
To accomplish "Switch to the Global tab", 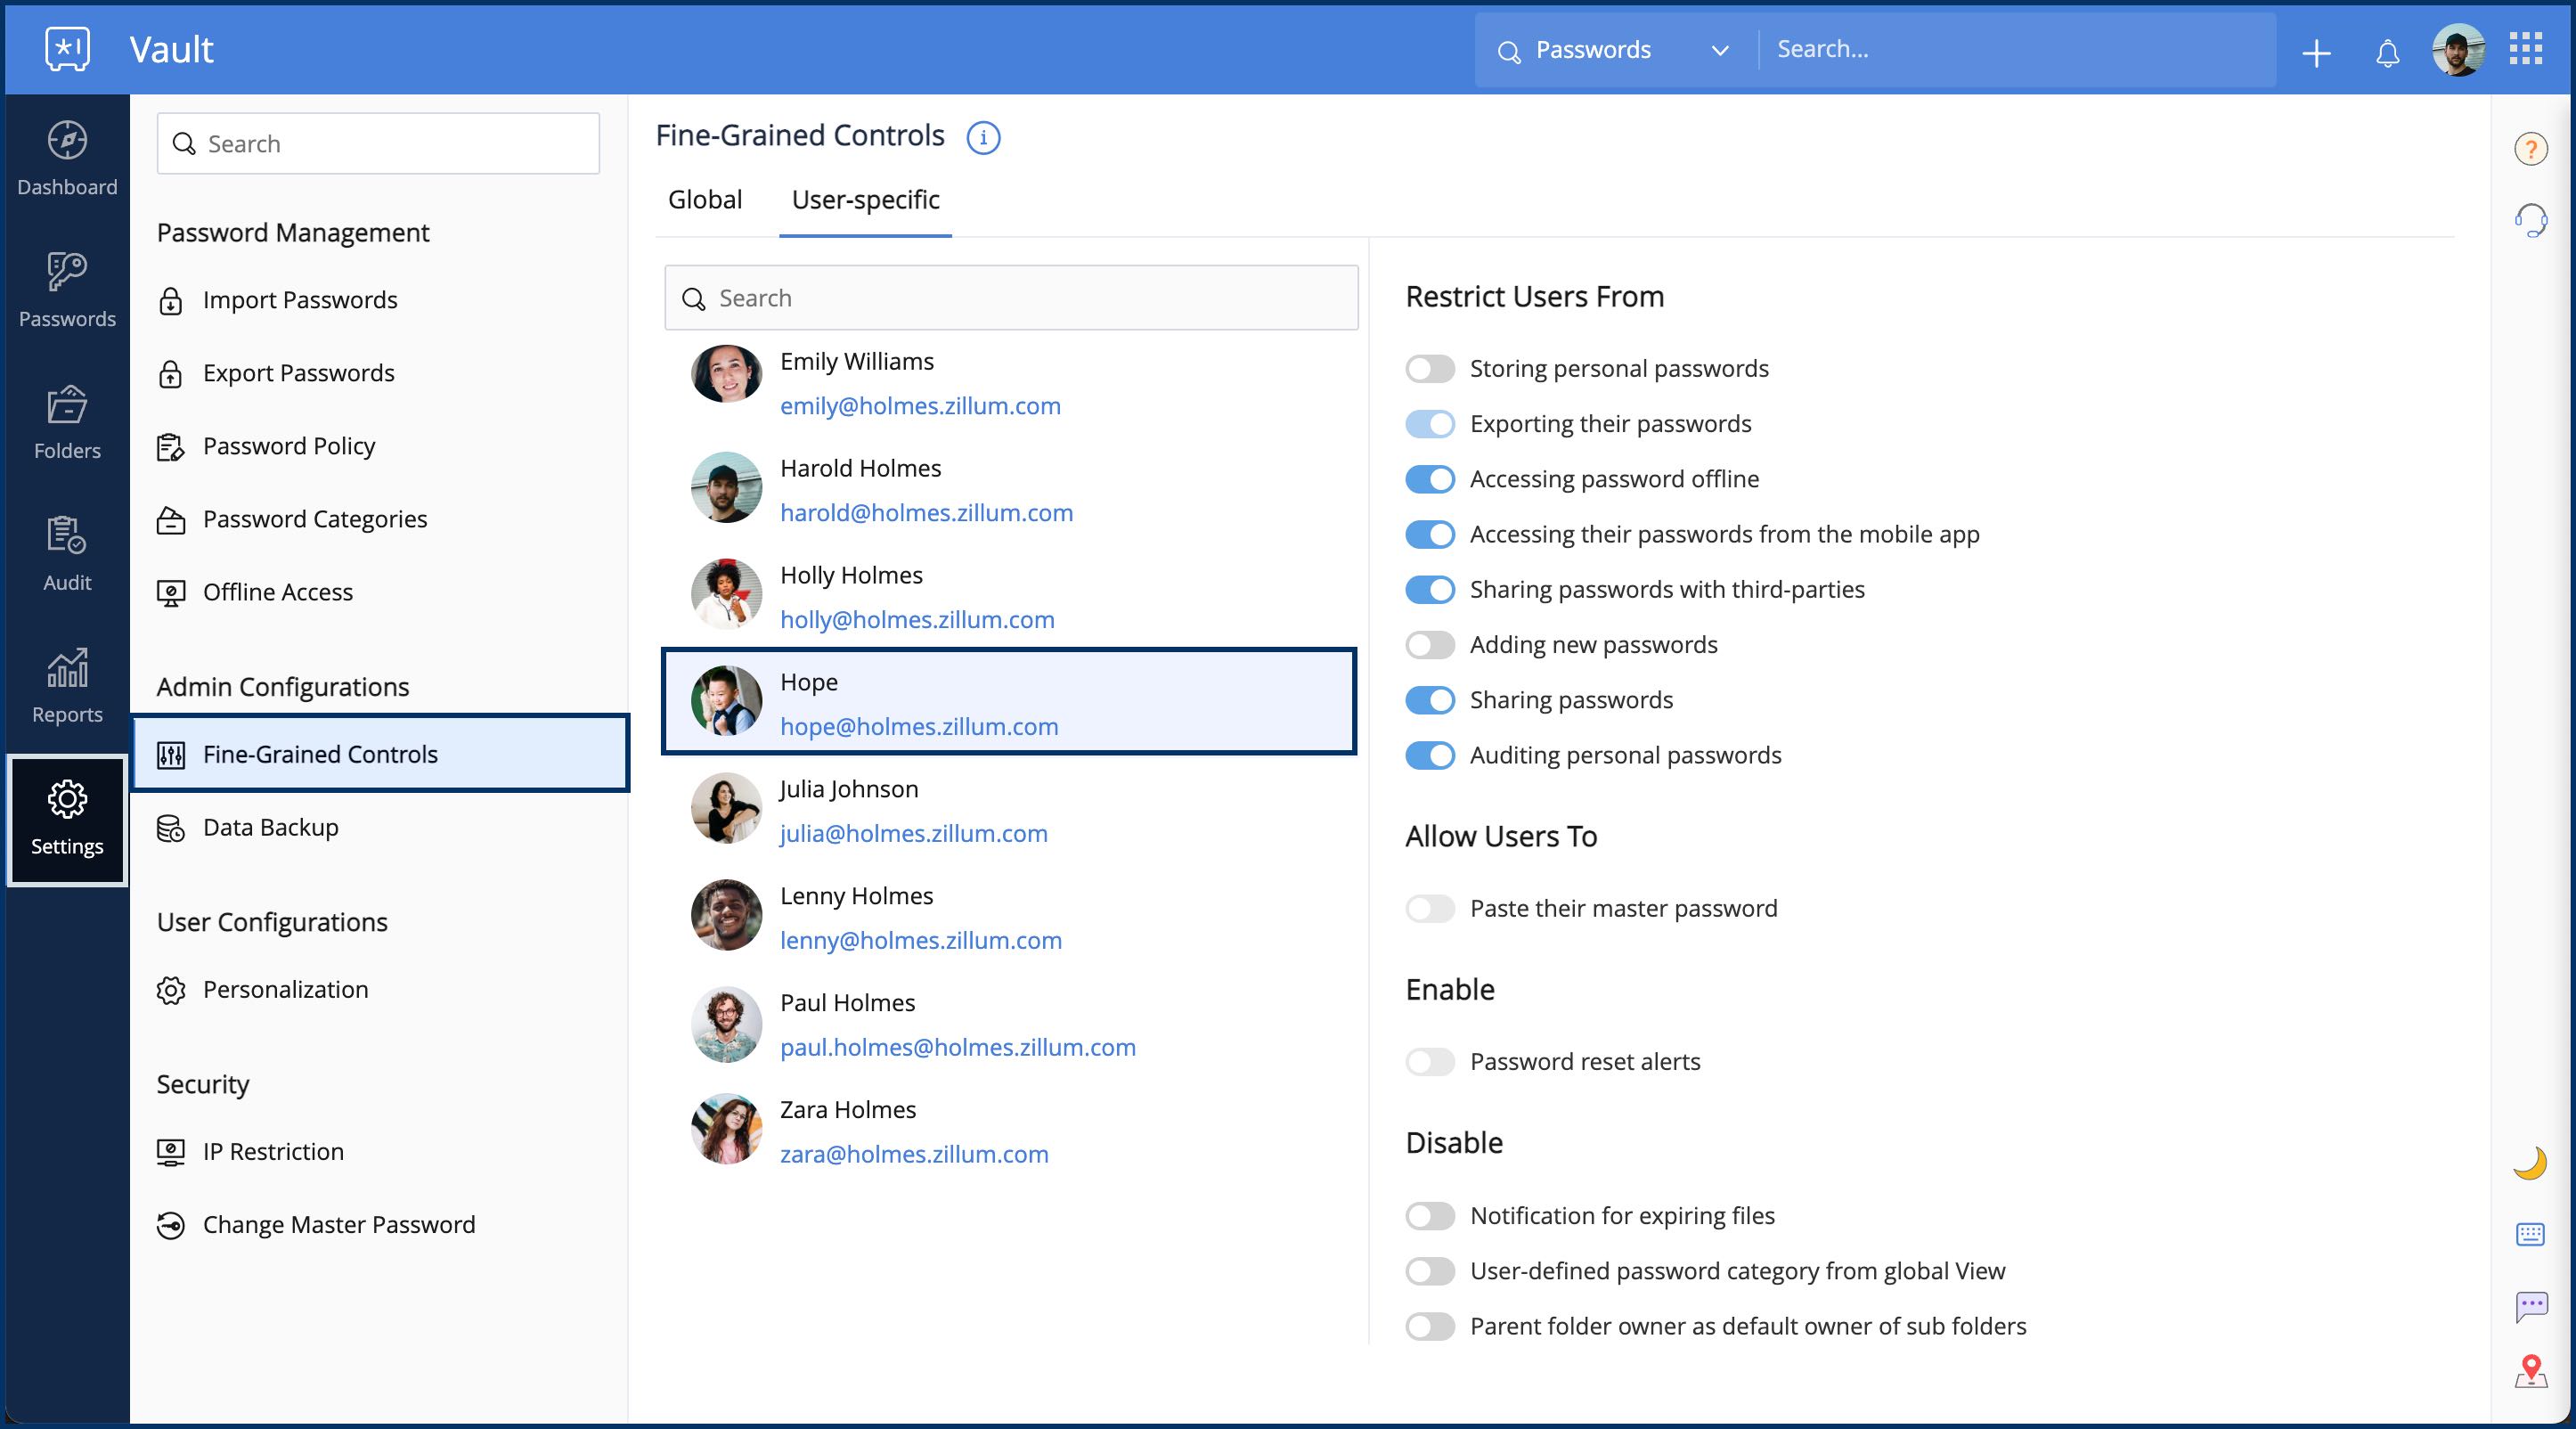I will pos(705,200).
